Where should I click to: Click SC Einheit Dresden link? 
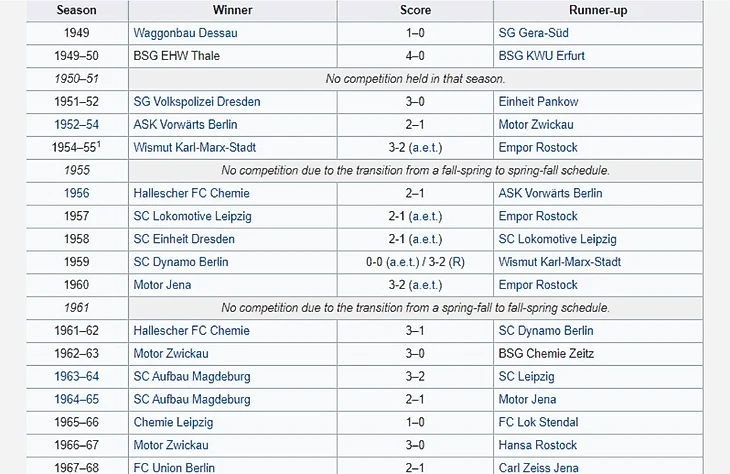pos(184,239)
